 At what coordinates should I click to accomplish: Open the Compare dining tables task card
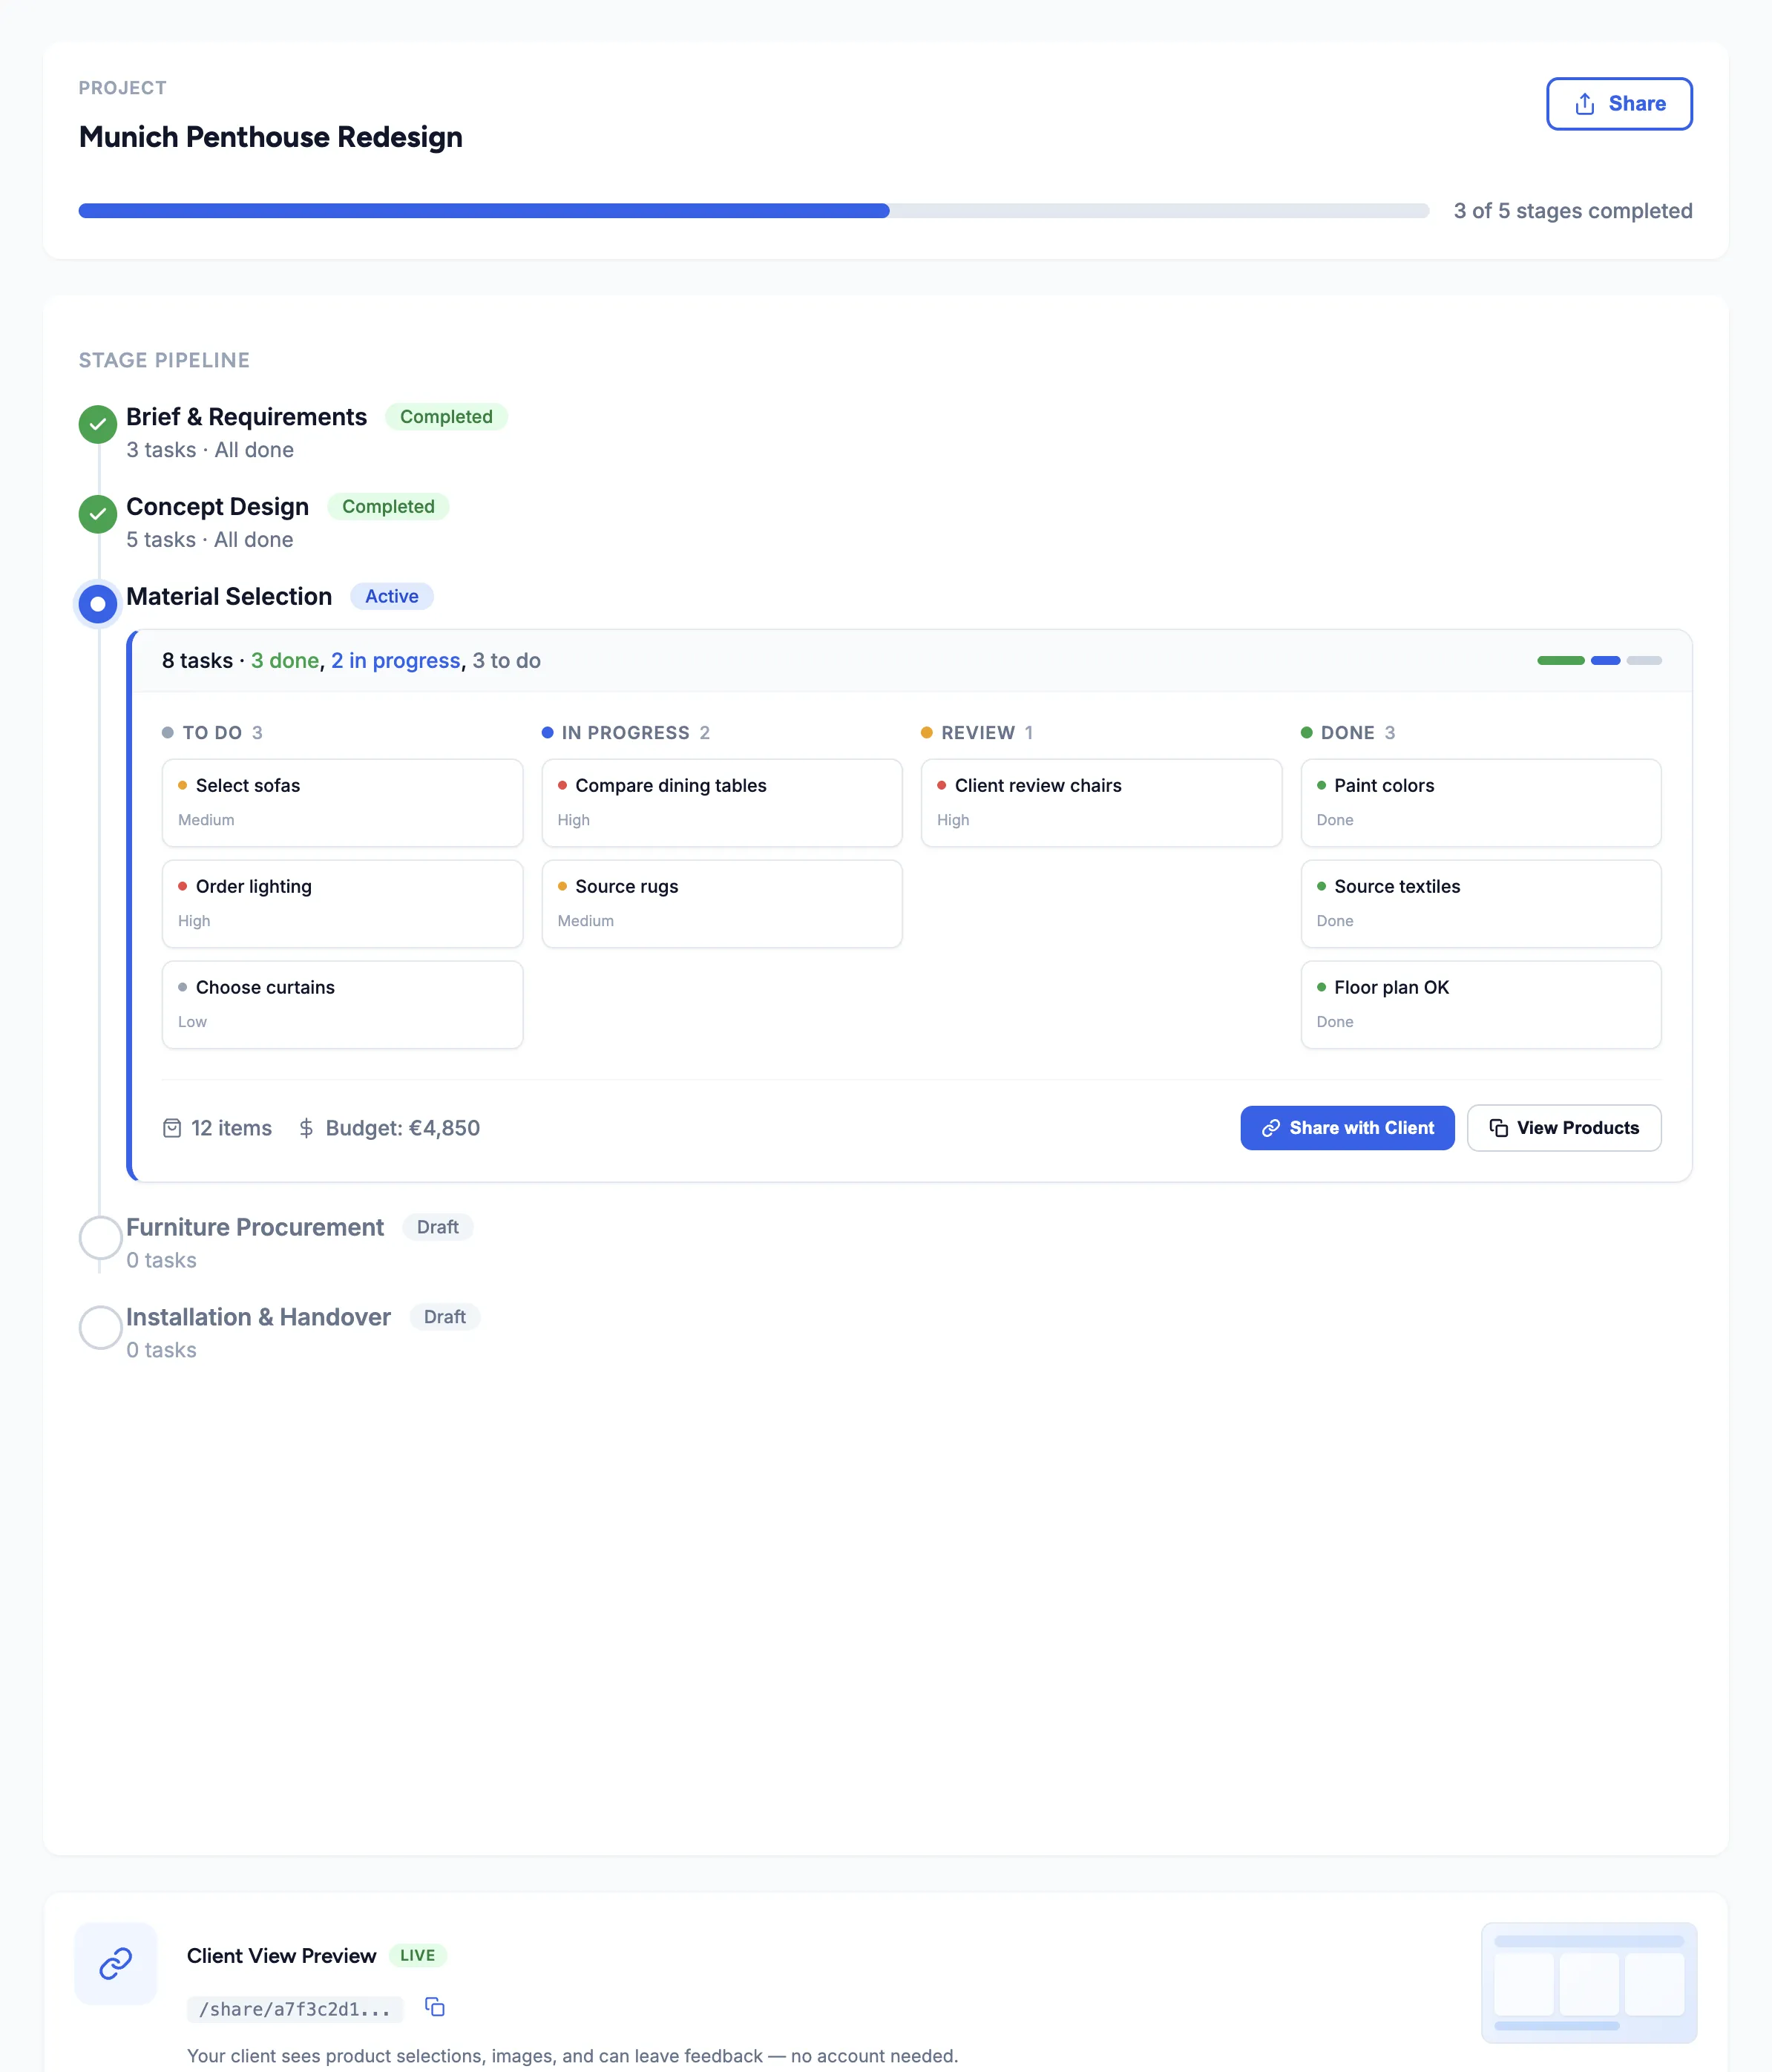coord(721,802)
